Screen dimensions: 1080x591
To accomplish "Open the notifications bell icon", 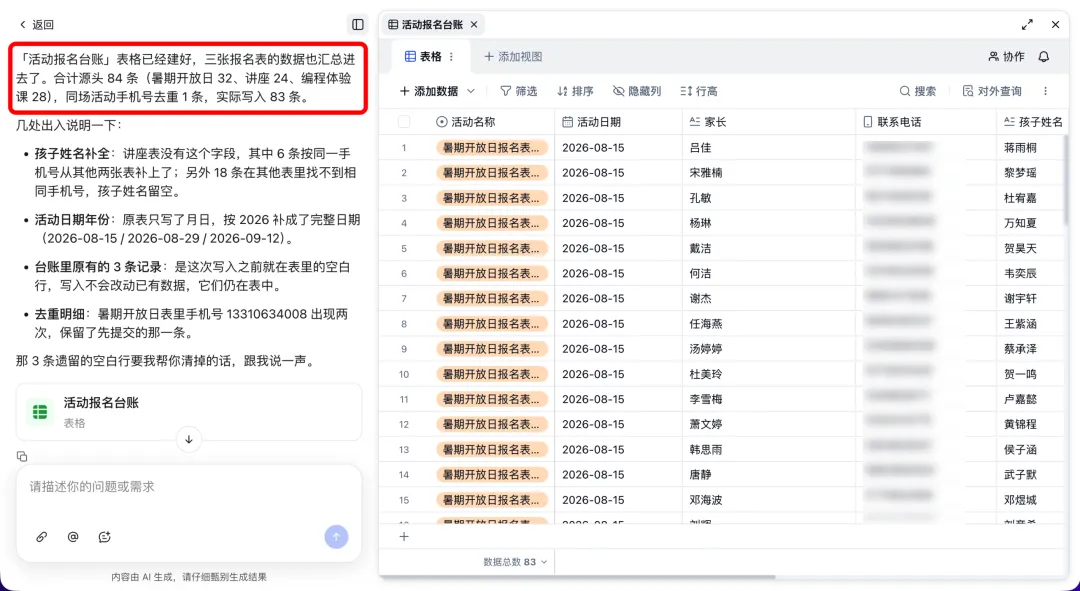I will tap(1043, 56).
